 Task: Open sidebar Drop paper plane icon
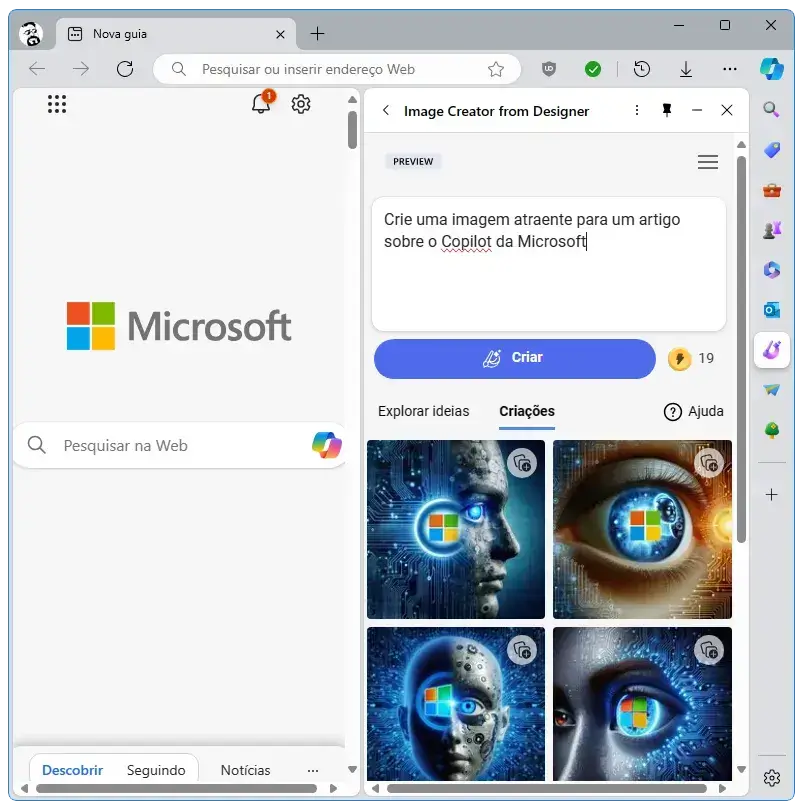coord(771,390)
